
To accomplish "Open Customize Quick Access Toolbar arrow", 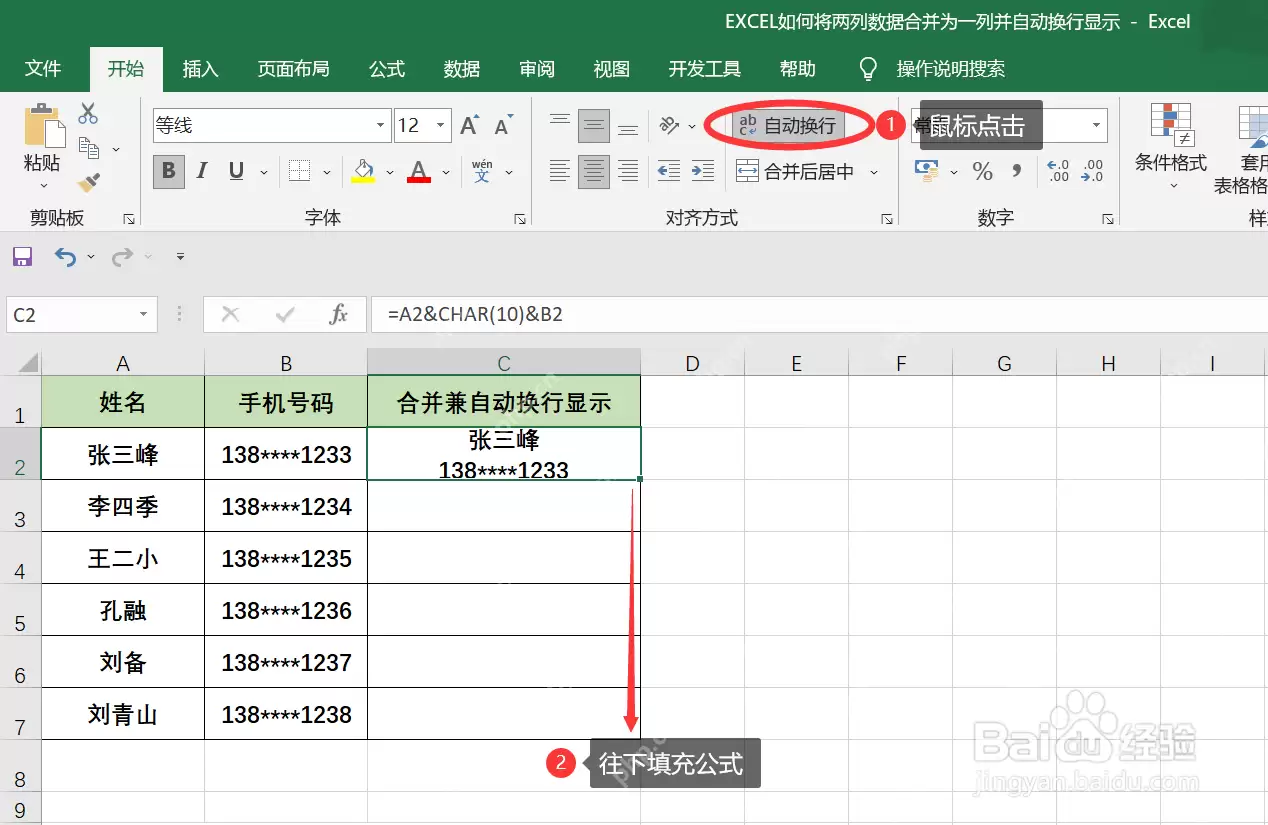I will click(x=180, y=257).
